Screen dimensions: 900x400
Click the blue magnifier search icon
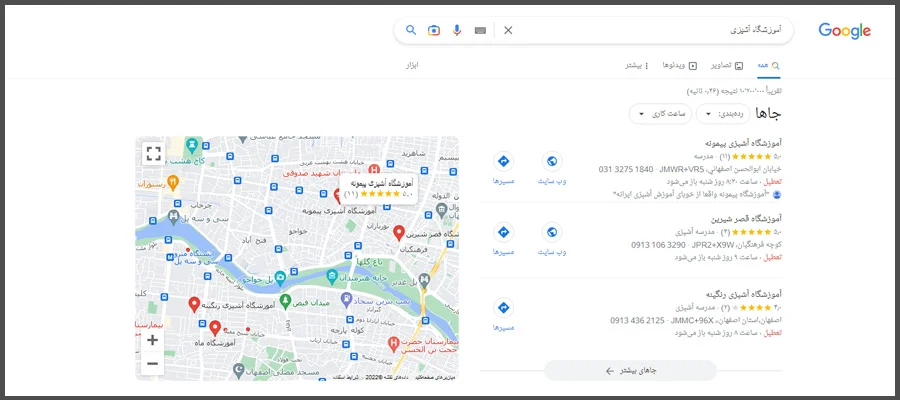pos(411,30)
